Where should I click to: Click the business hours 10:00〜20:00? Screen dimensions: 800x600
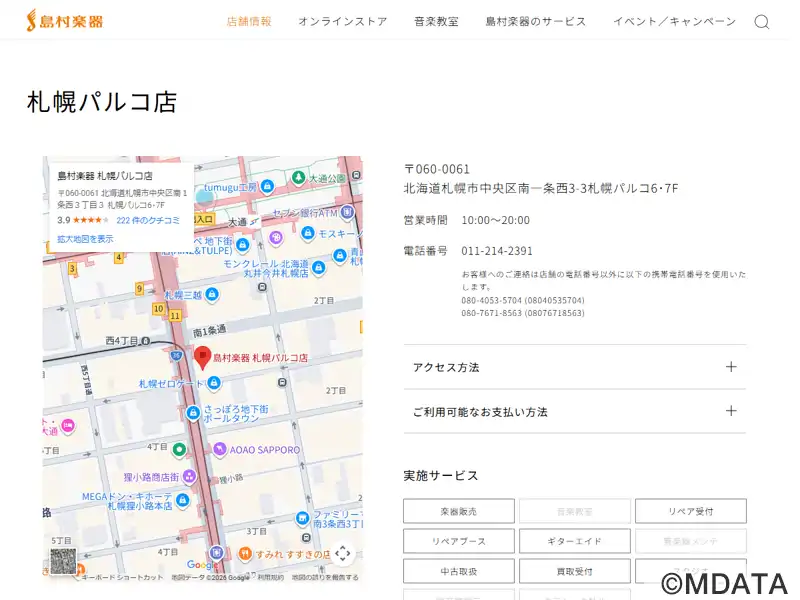(495, 220)
